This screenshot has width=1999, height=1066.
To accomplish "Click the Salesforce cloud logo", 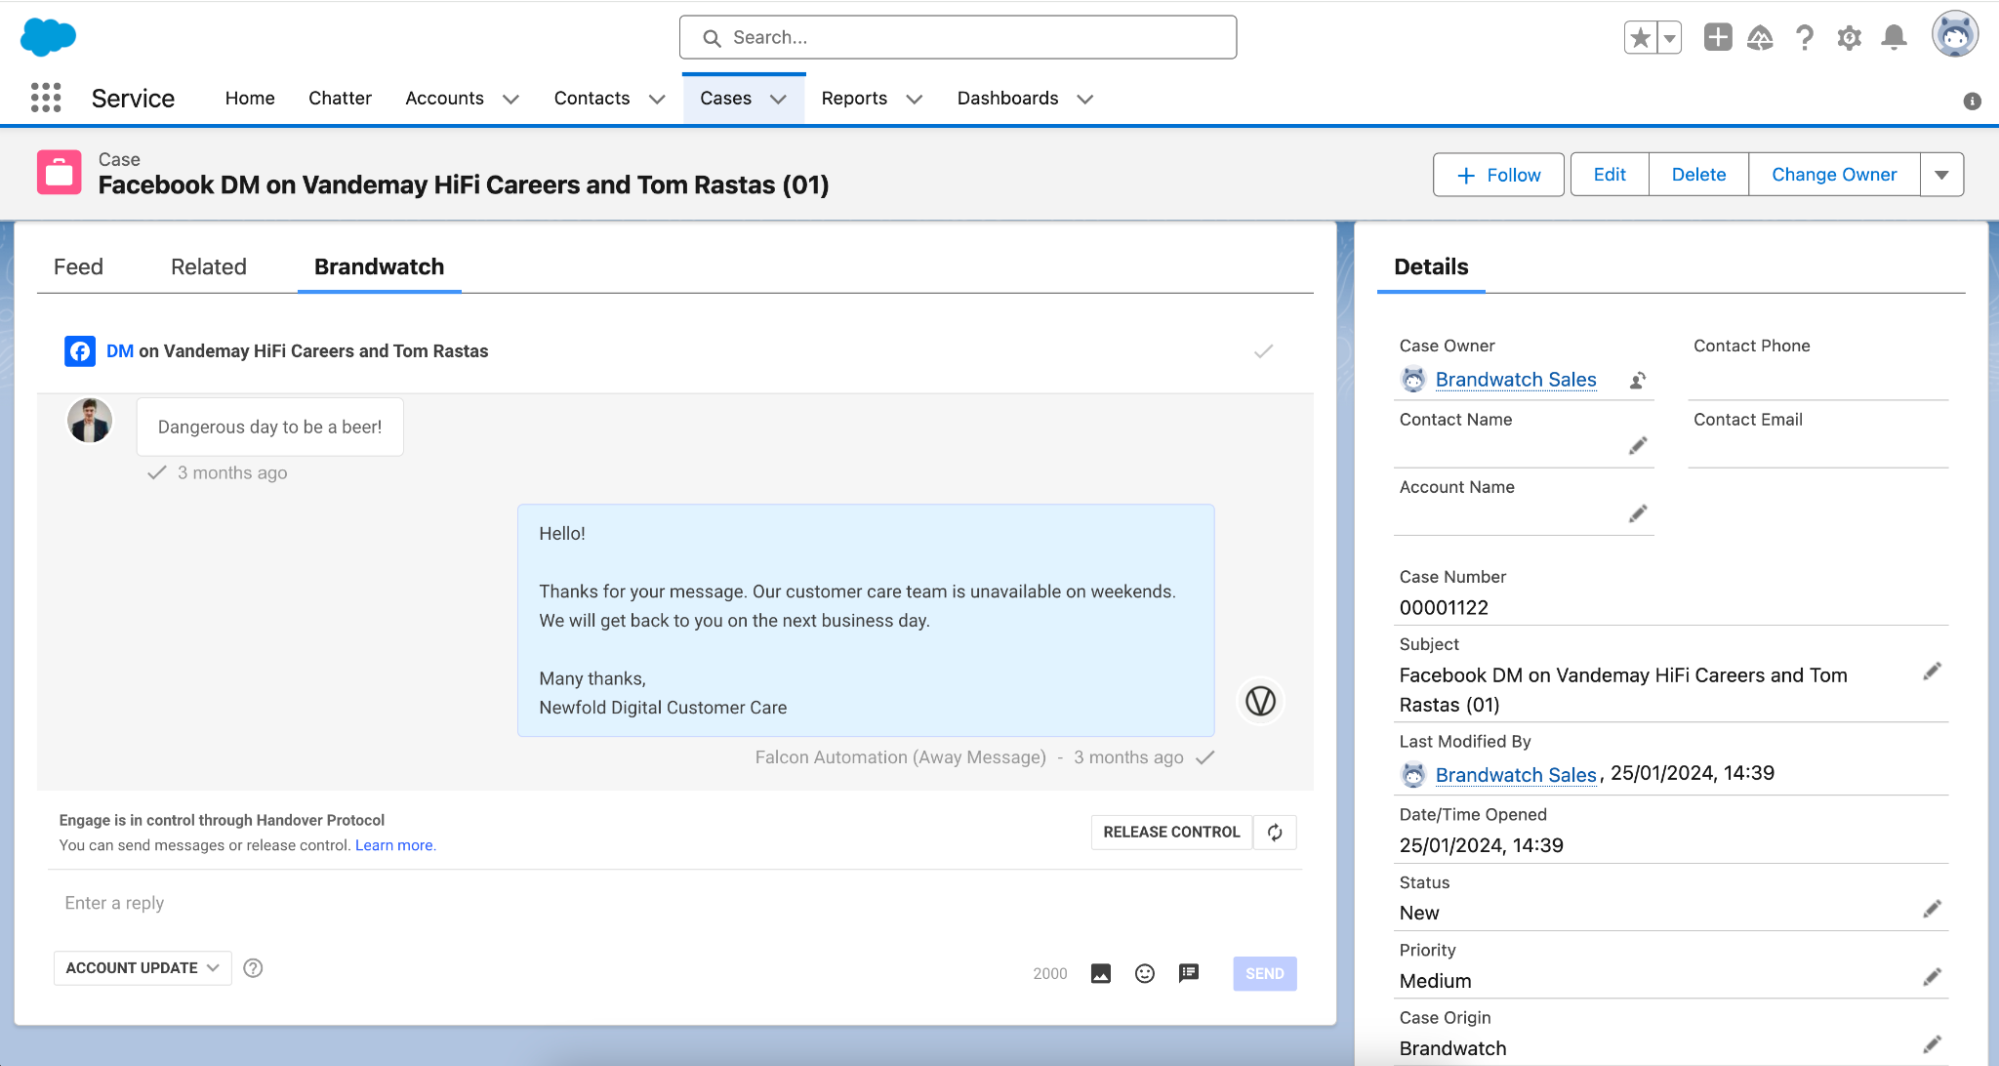I will tap(48, 37).
